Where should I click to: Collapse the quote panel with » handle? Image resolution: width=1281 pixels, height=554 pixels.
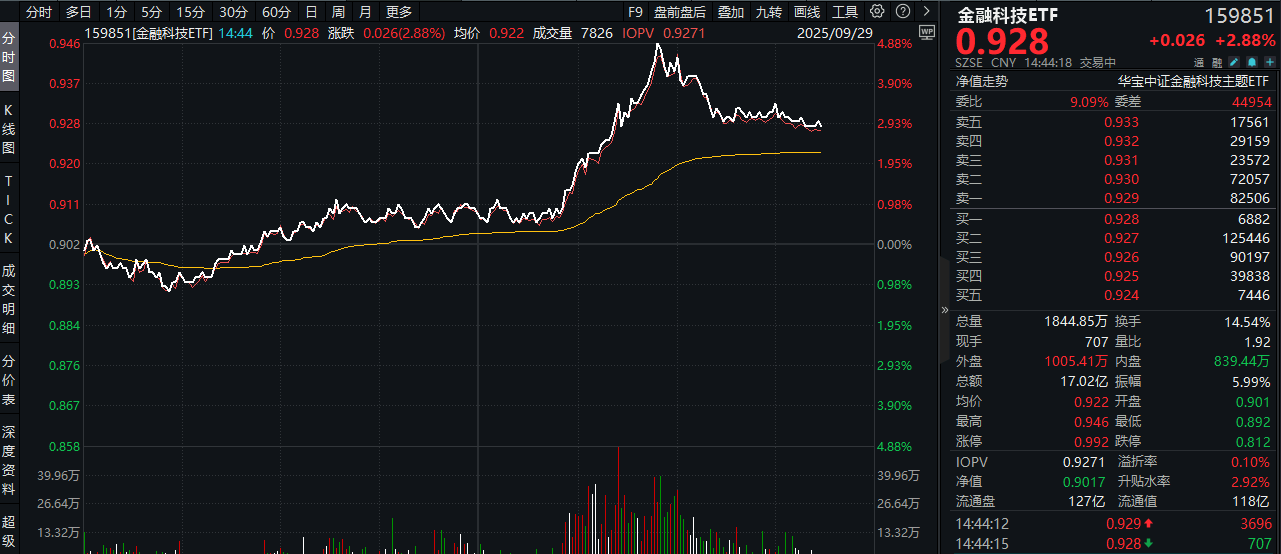pos(945,310)
